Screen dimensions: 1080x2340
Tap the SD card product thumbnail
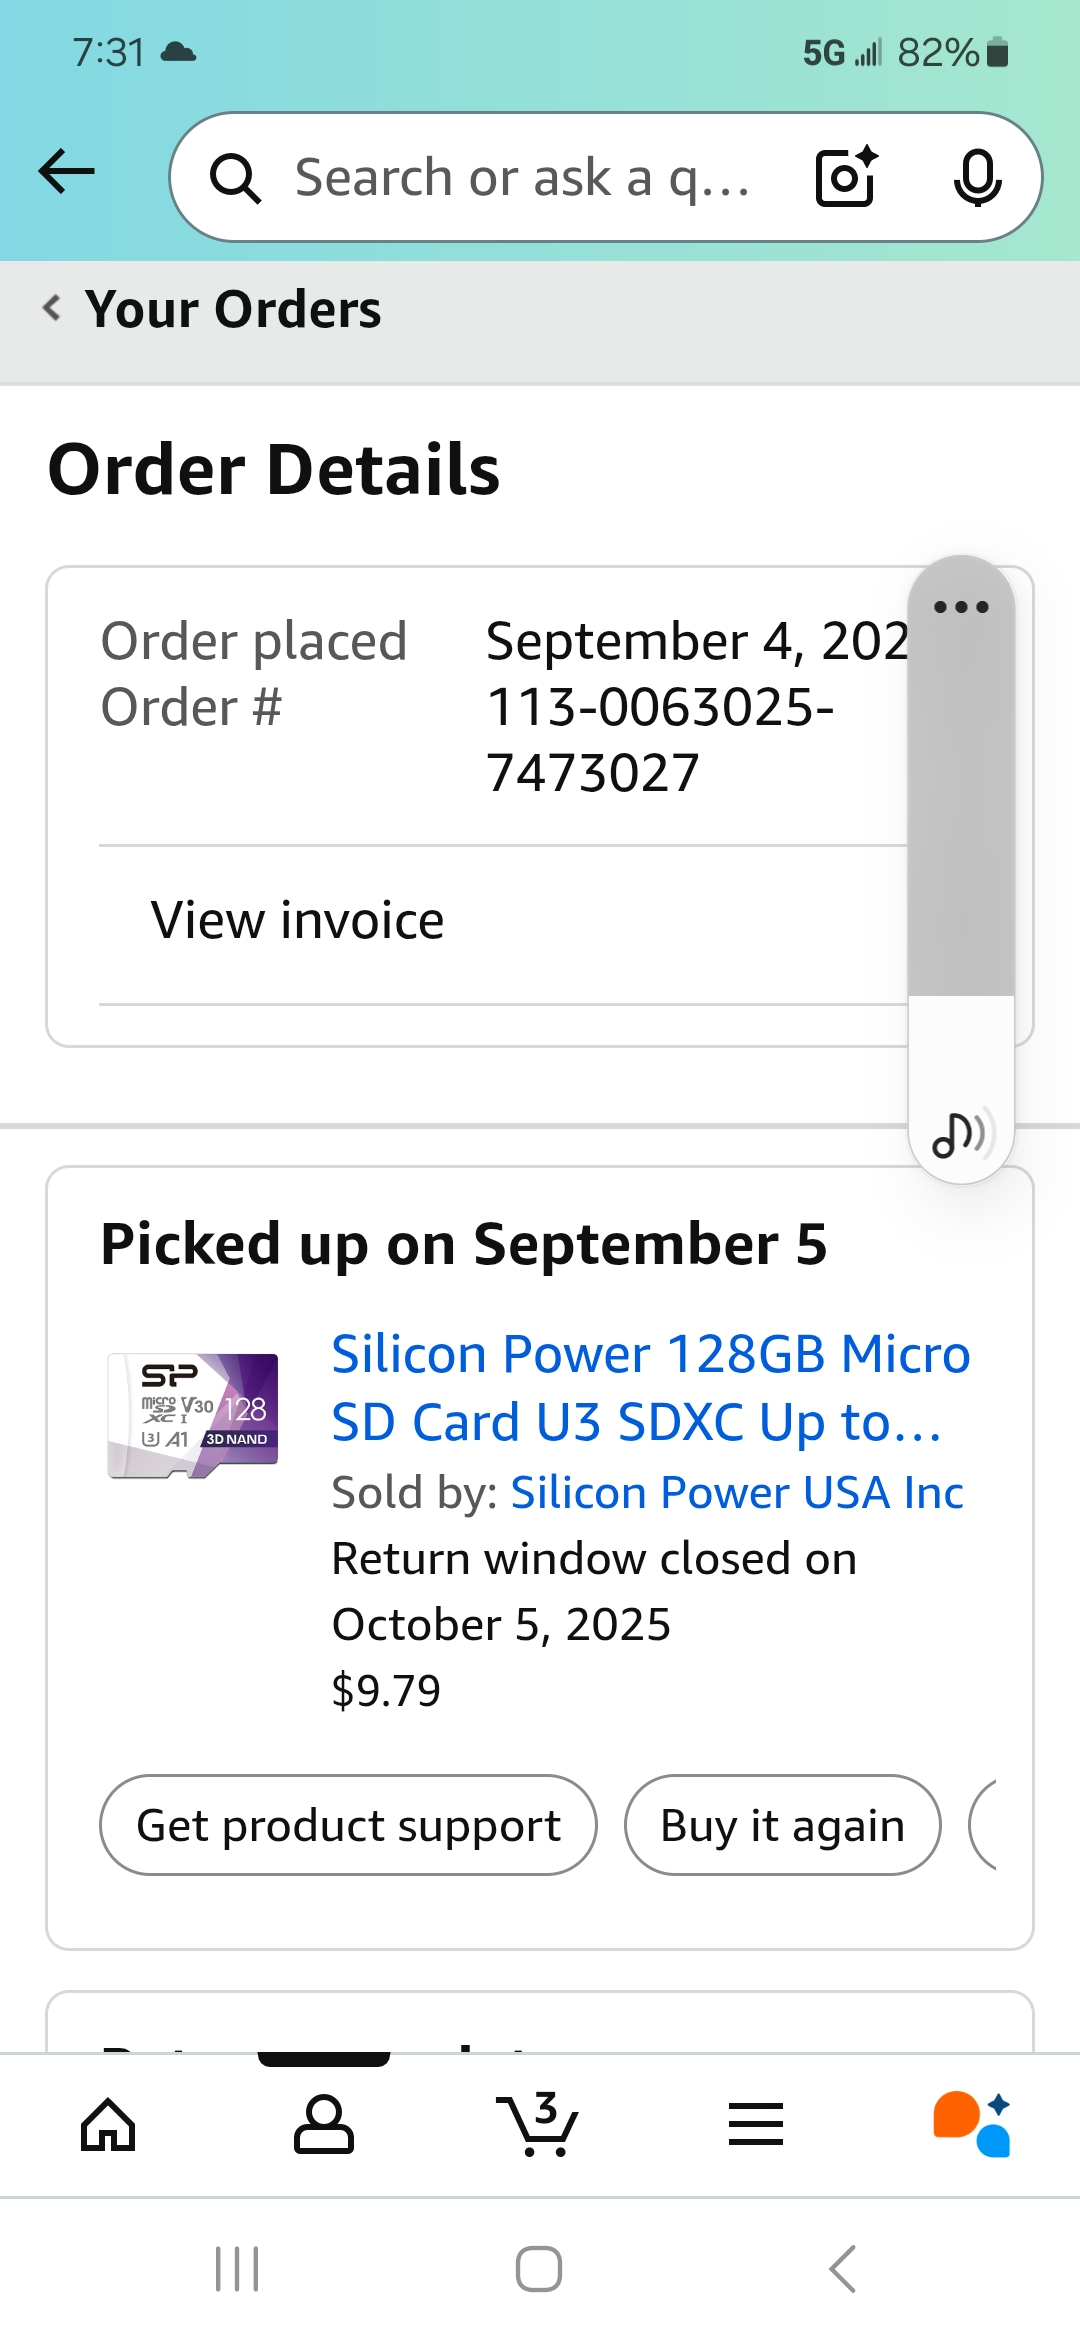click(x=193, y=1415)
